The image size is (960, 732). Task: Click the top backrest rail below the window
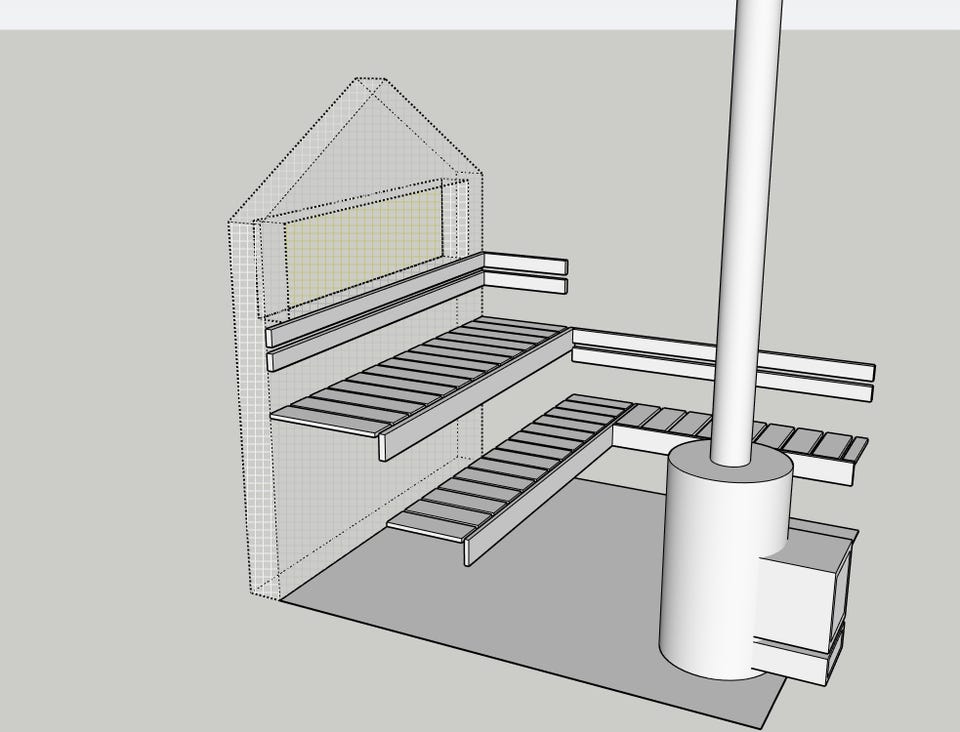pyautogui.click(x=370, y=298)
